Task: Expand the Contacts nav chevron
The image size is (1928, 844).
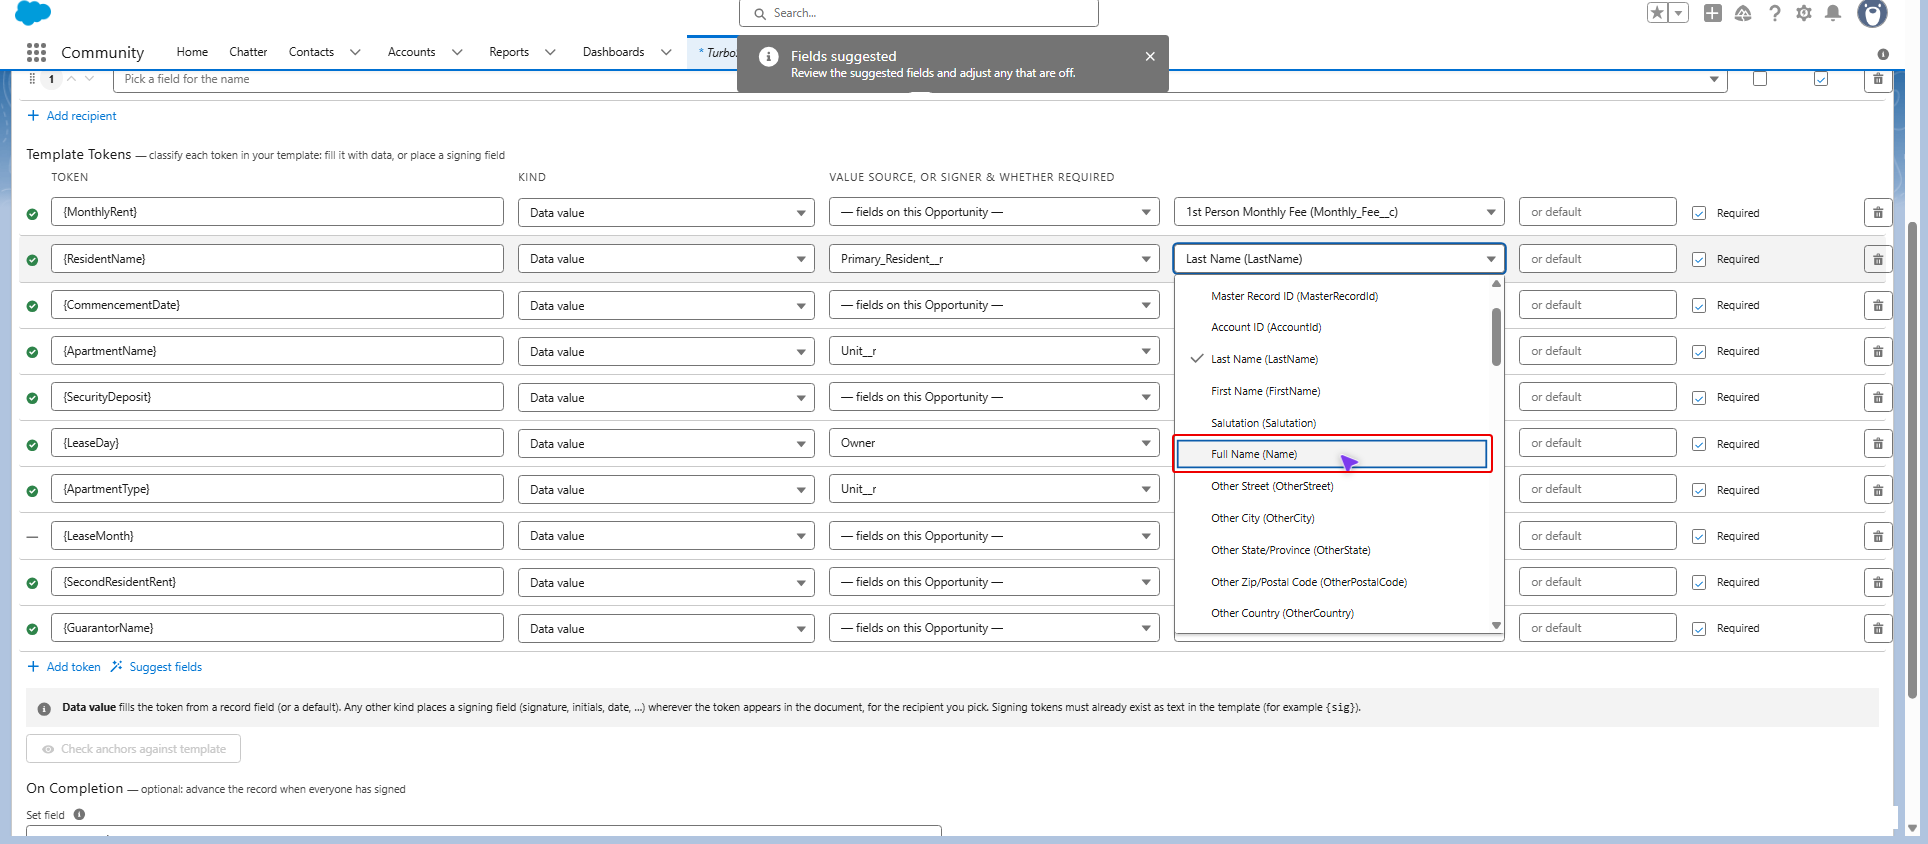Action: (355, 52)
